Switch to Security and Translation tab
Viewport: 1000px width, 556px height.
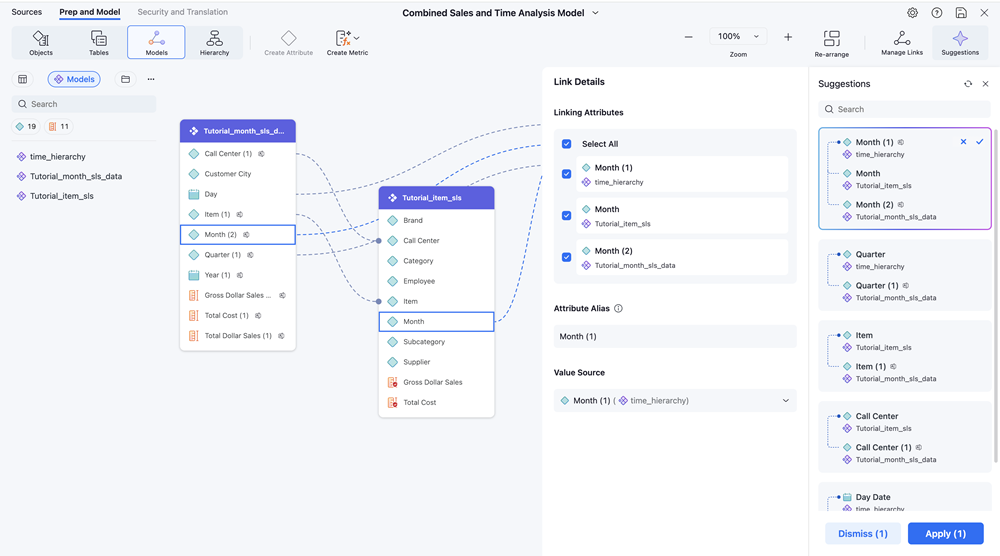point(182,12)
